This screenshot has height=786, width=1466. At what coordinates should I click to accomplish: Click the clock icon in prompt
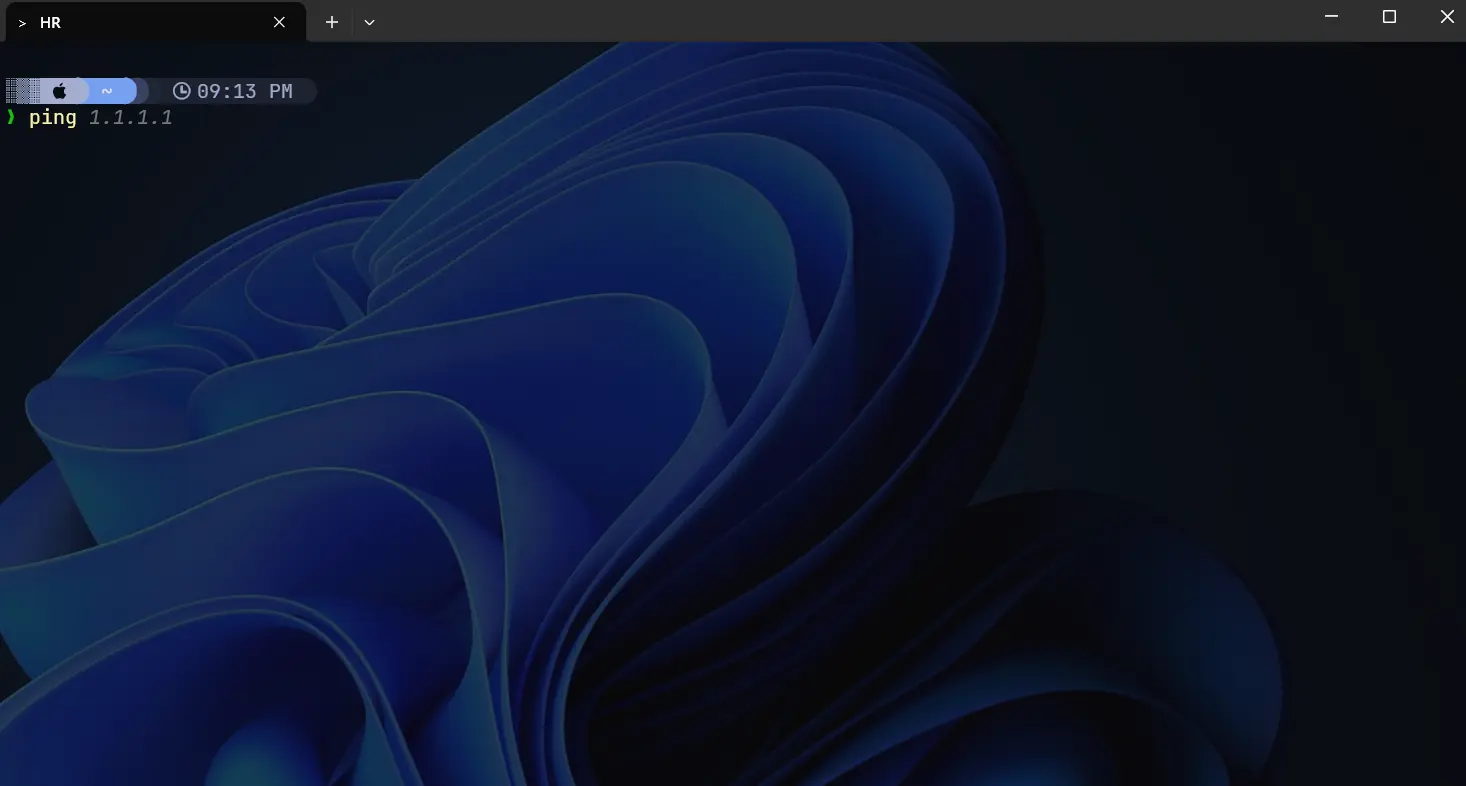tap(181, 91)
